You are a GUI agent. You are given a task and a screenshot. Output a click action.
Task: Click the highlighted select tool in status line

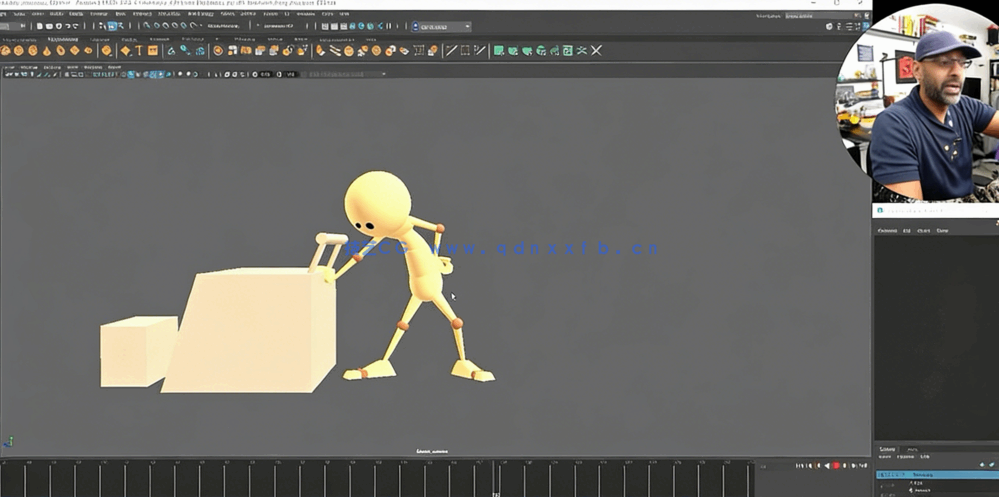click(113, 26)
